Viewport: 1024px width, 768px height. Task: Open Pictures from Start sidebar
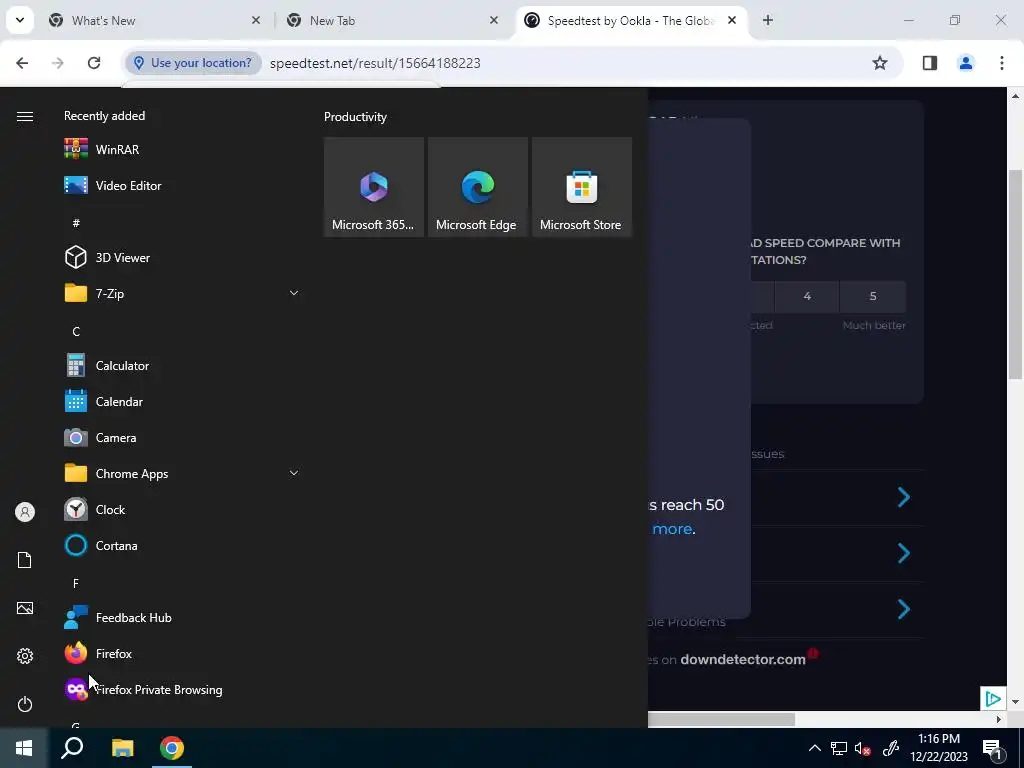click(x=25, y=608)
